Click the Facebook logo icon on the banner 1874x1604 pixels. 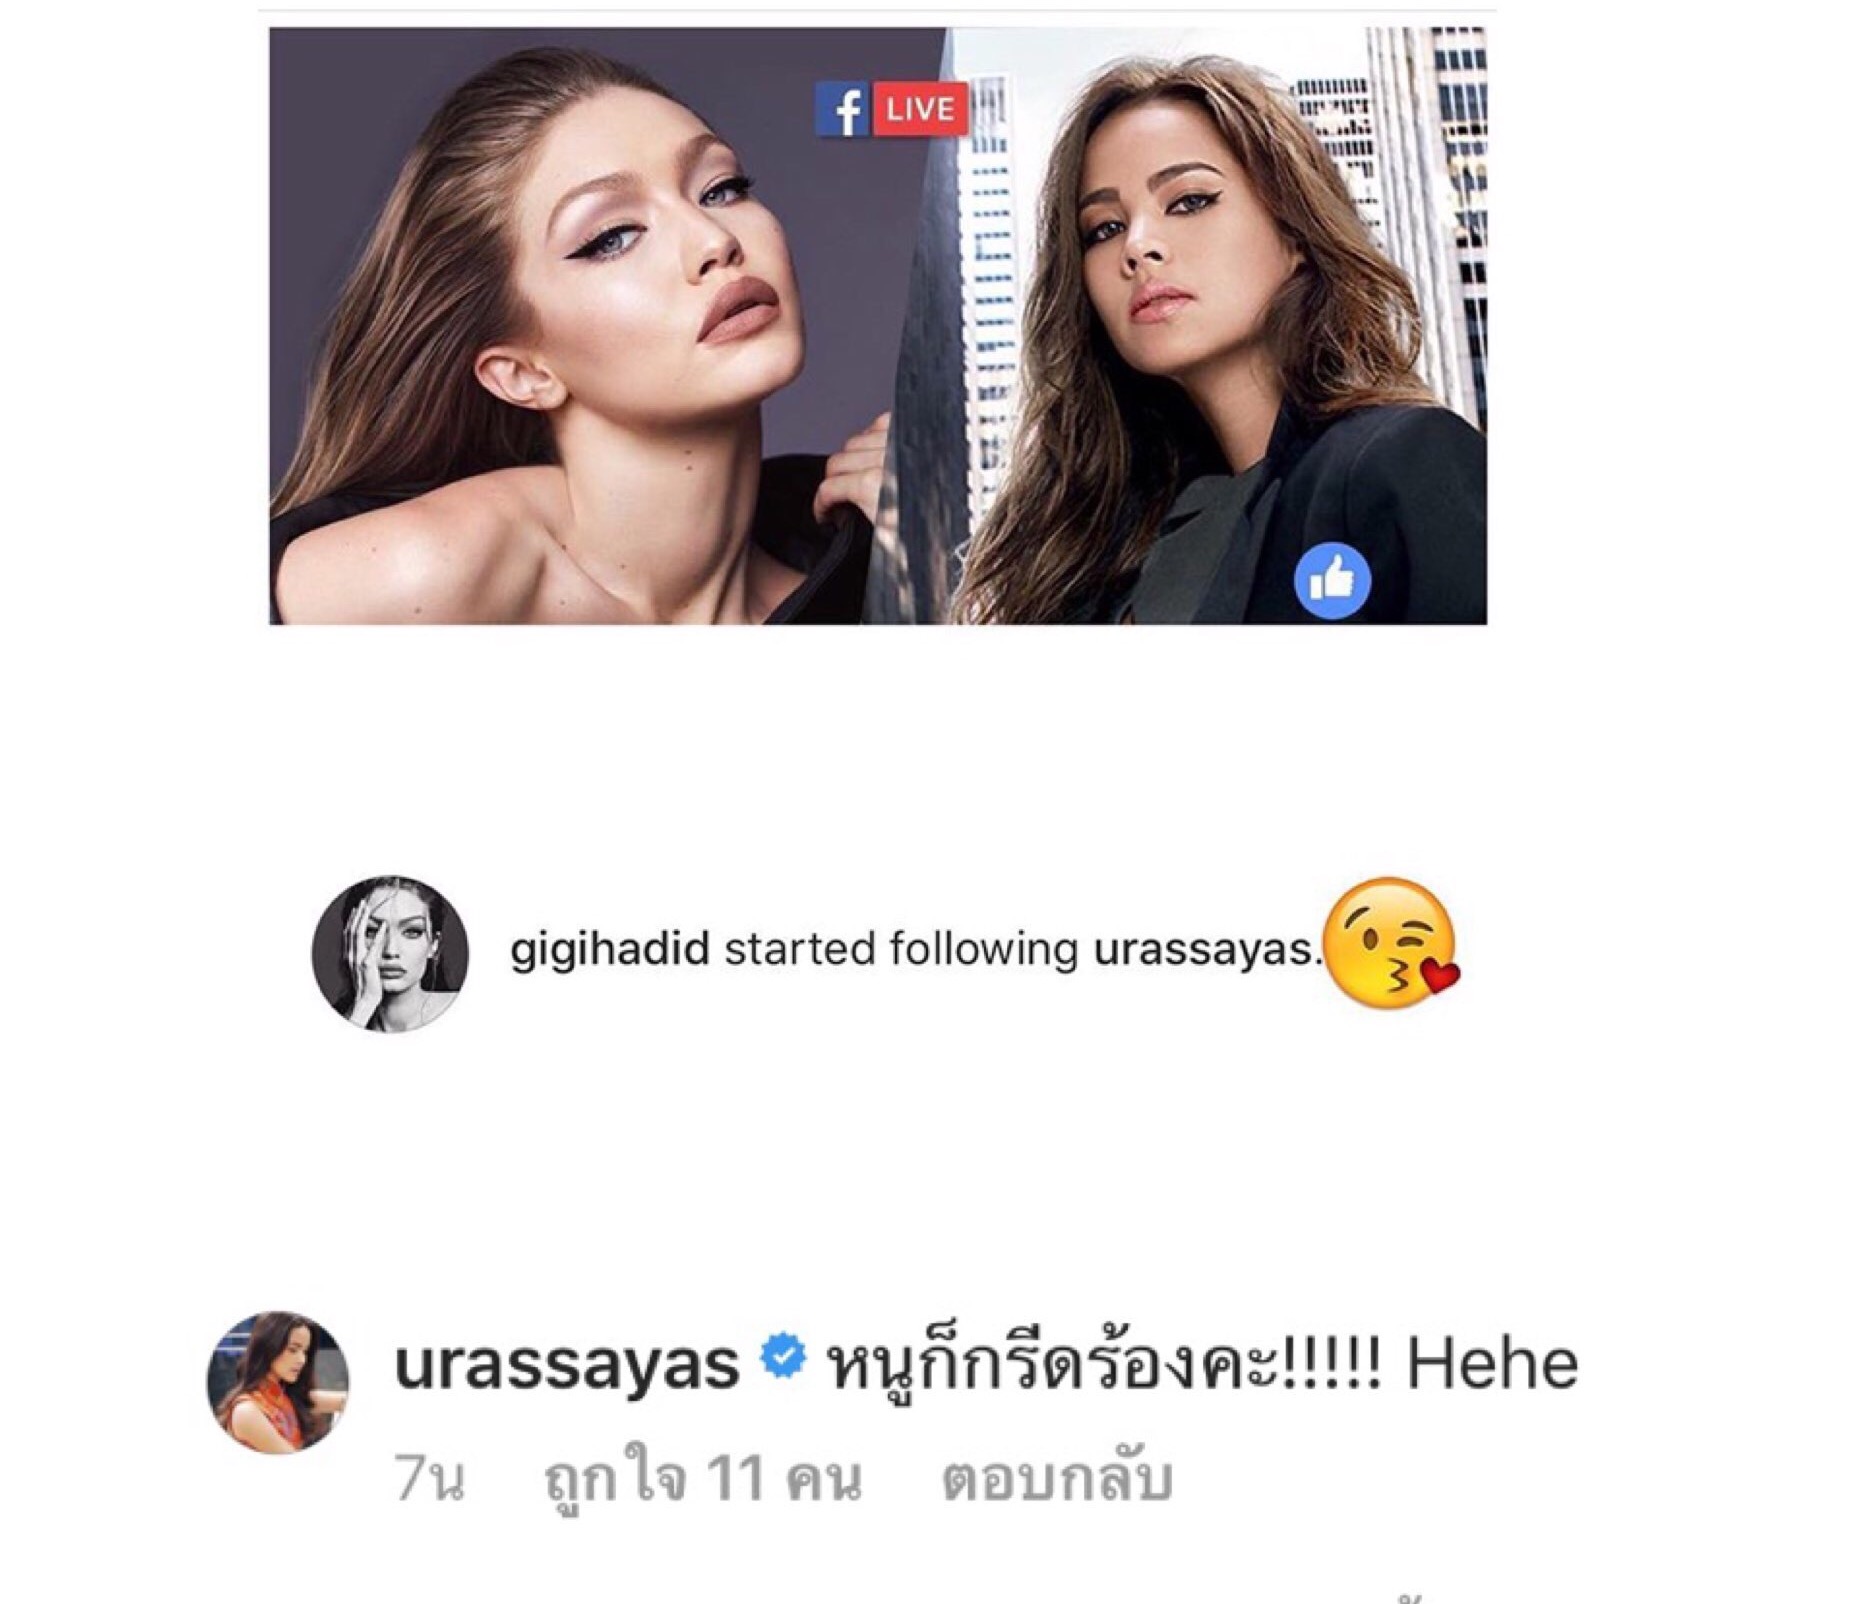(x=842, y=109)
